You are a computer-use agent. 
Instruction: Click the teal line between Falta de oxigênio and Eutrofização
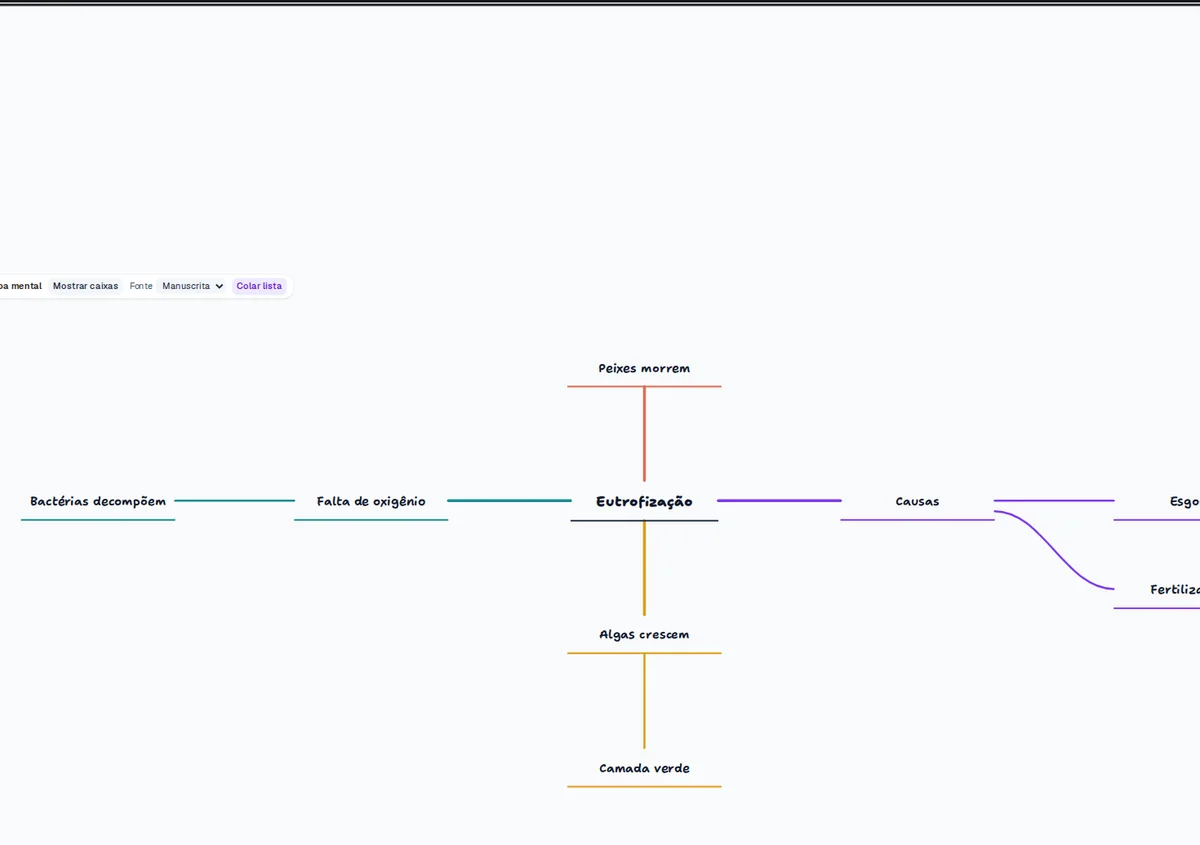509,500
